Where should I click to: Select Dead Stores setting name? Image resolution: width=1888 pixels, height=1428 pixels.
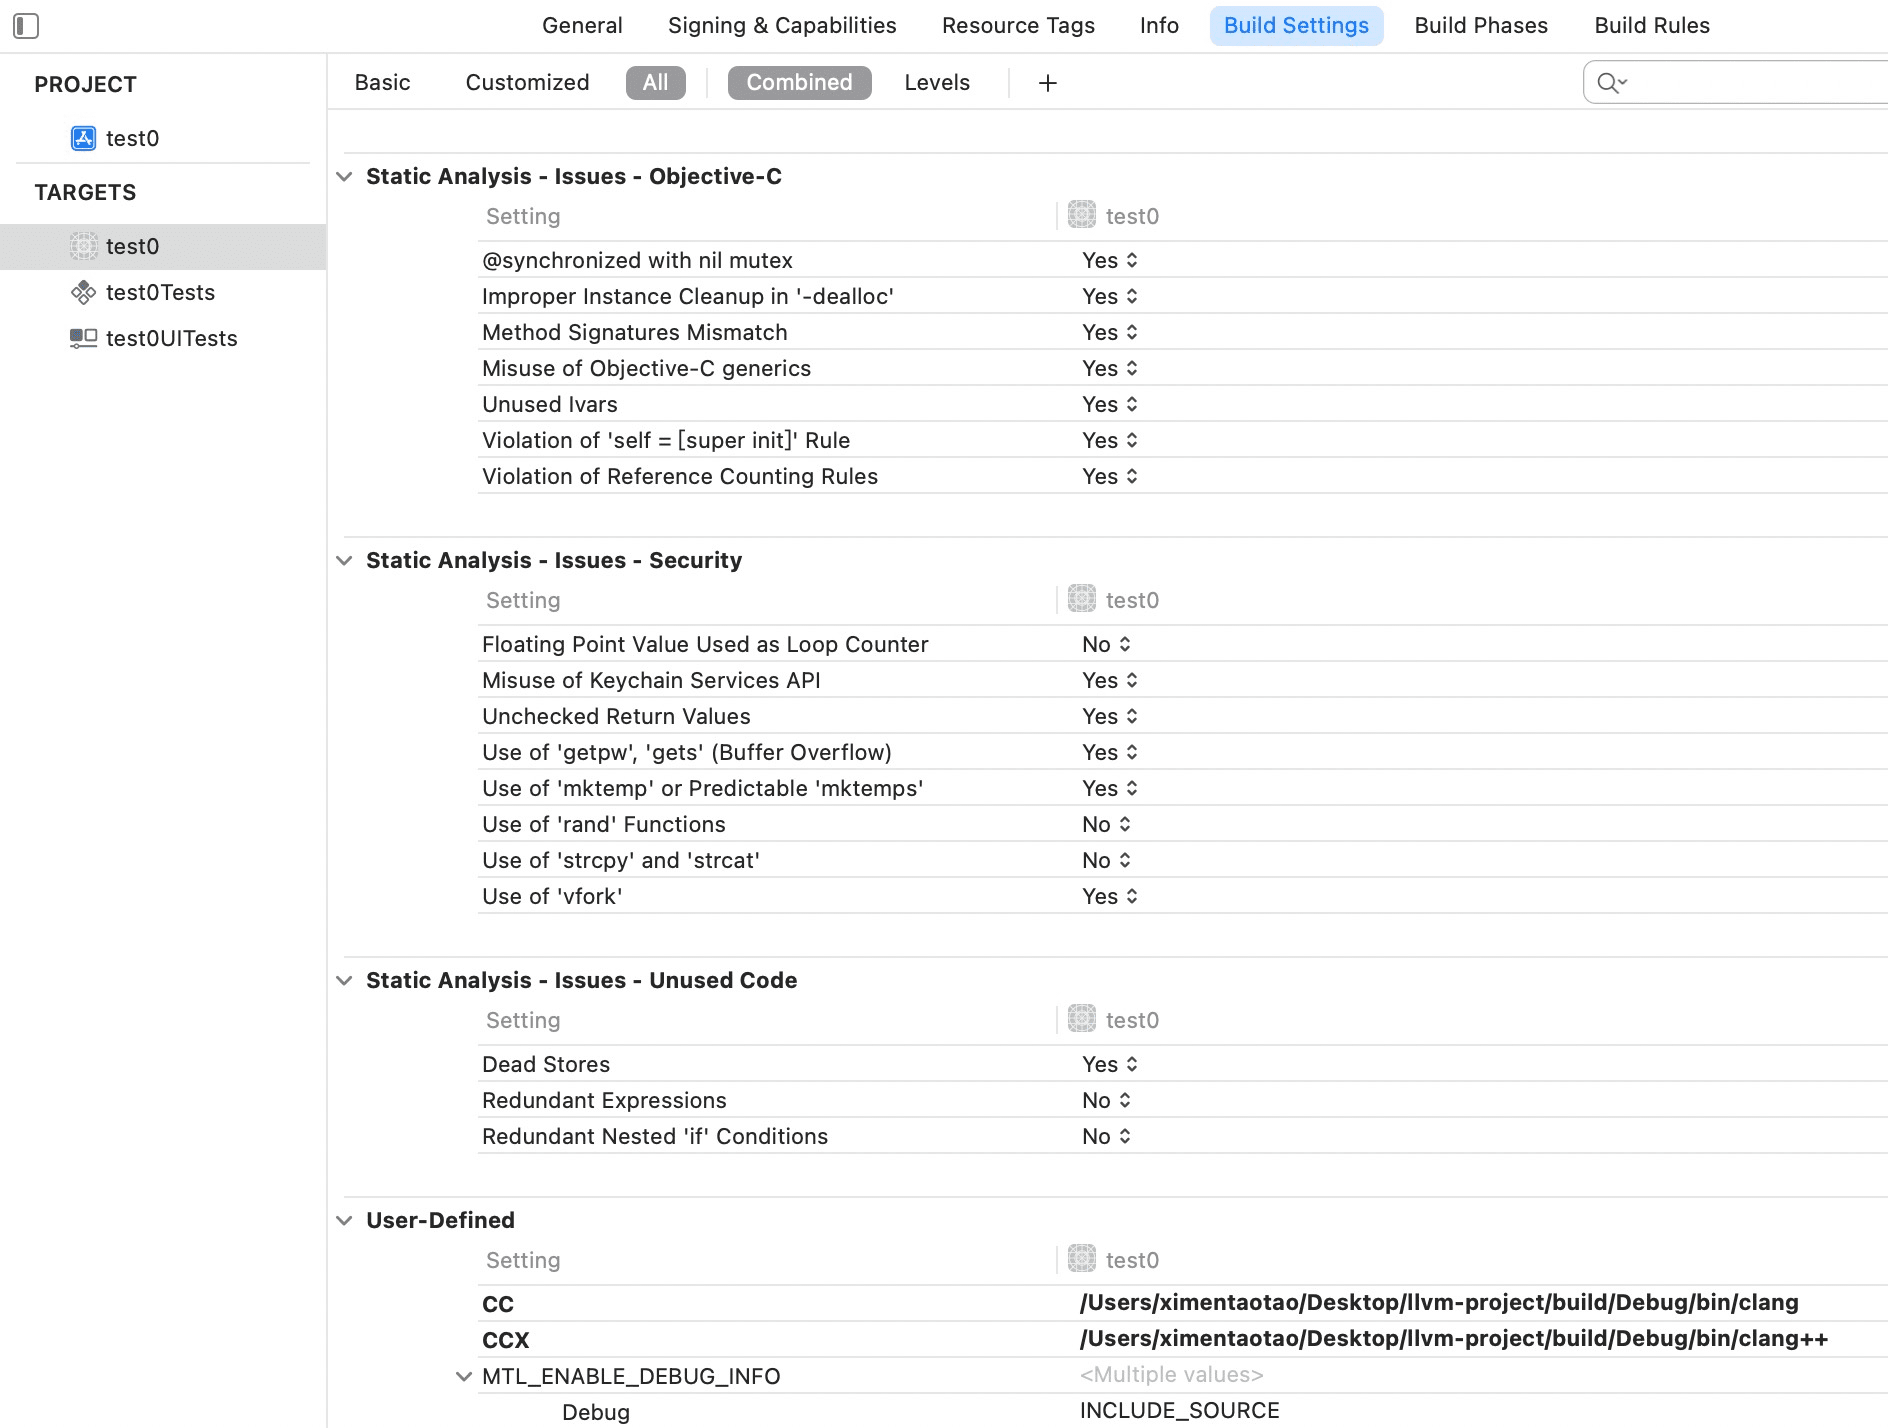pos(546,1064)
